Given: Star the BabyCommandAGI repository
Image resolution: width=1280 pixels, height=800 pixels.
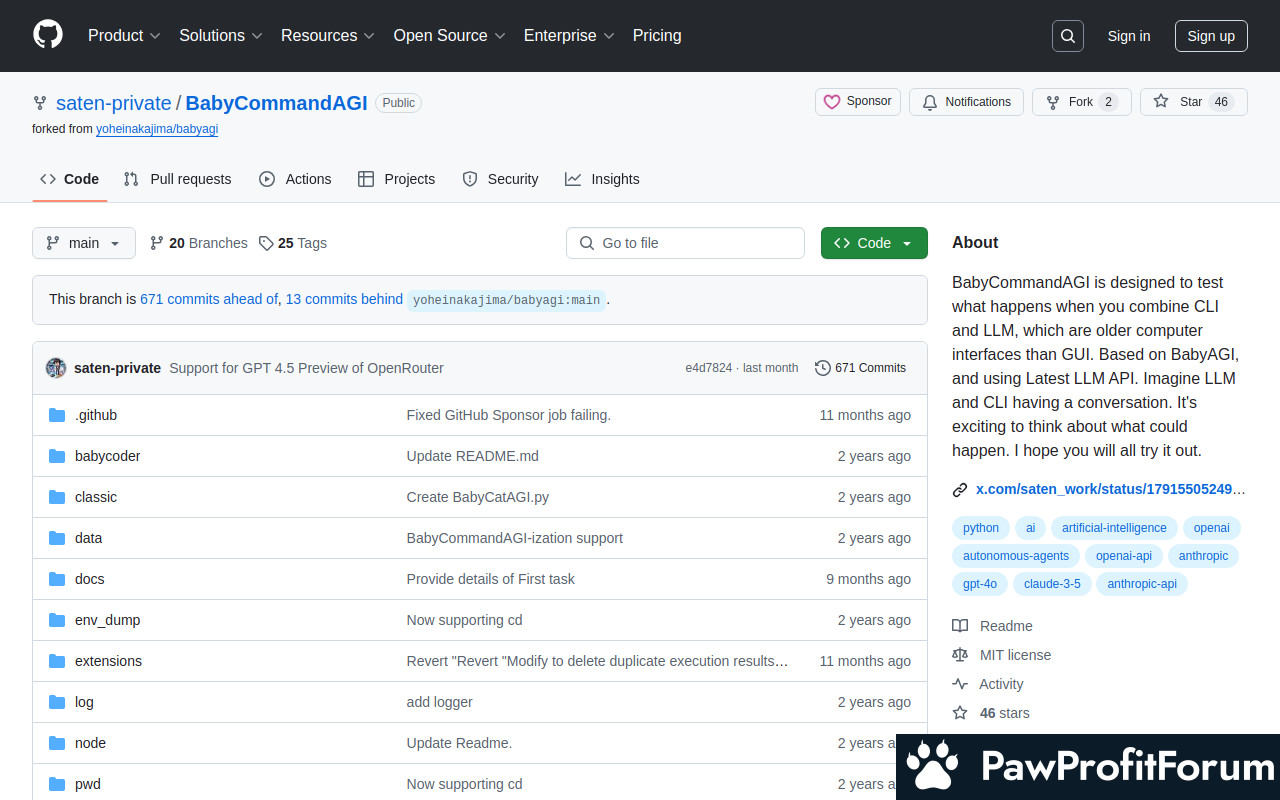Looking at the screenshot, I should tap(1178, 102).
